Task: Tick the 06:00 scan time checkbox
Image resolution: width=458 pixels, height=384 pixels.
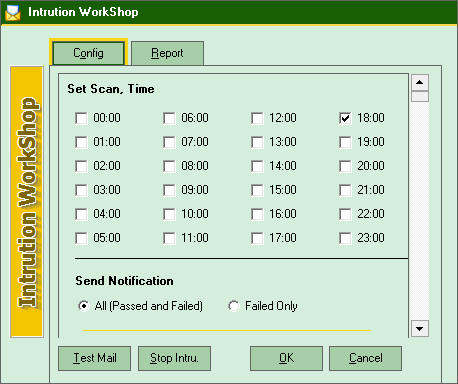Action: [169, 118]
